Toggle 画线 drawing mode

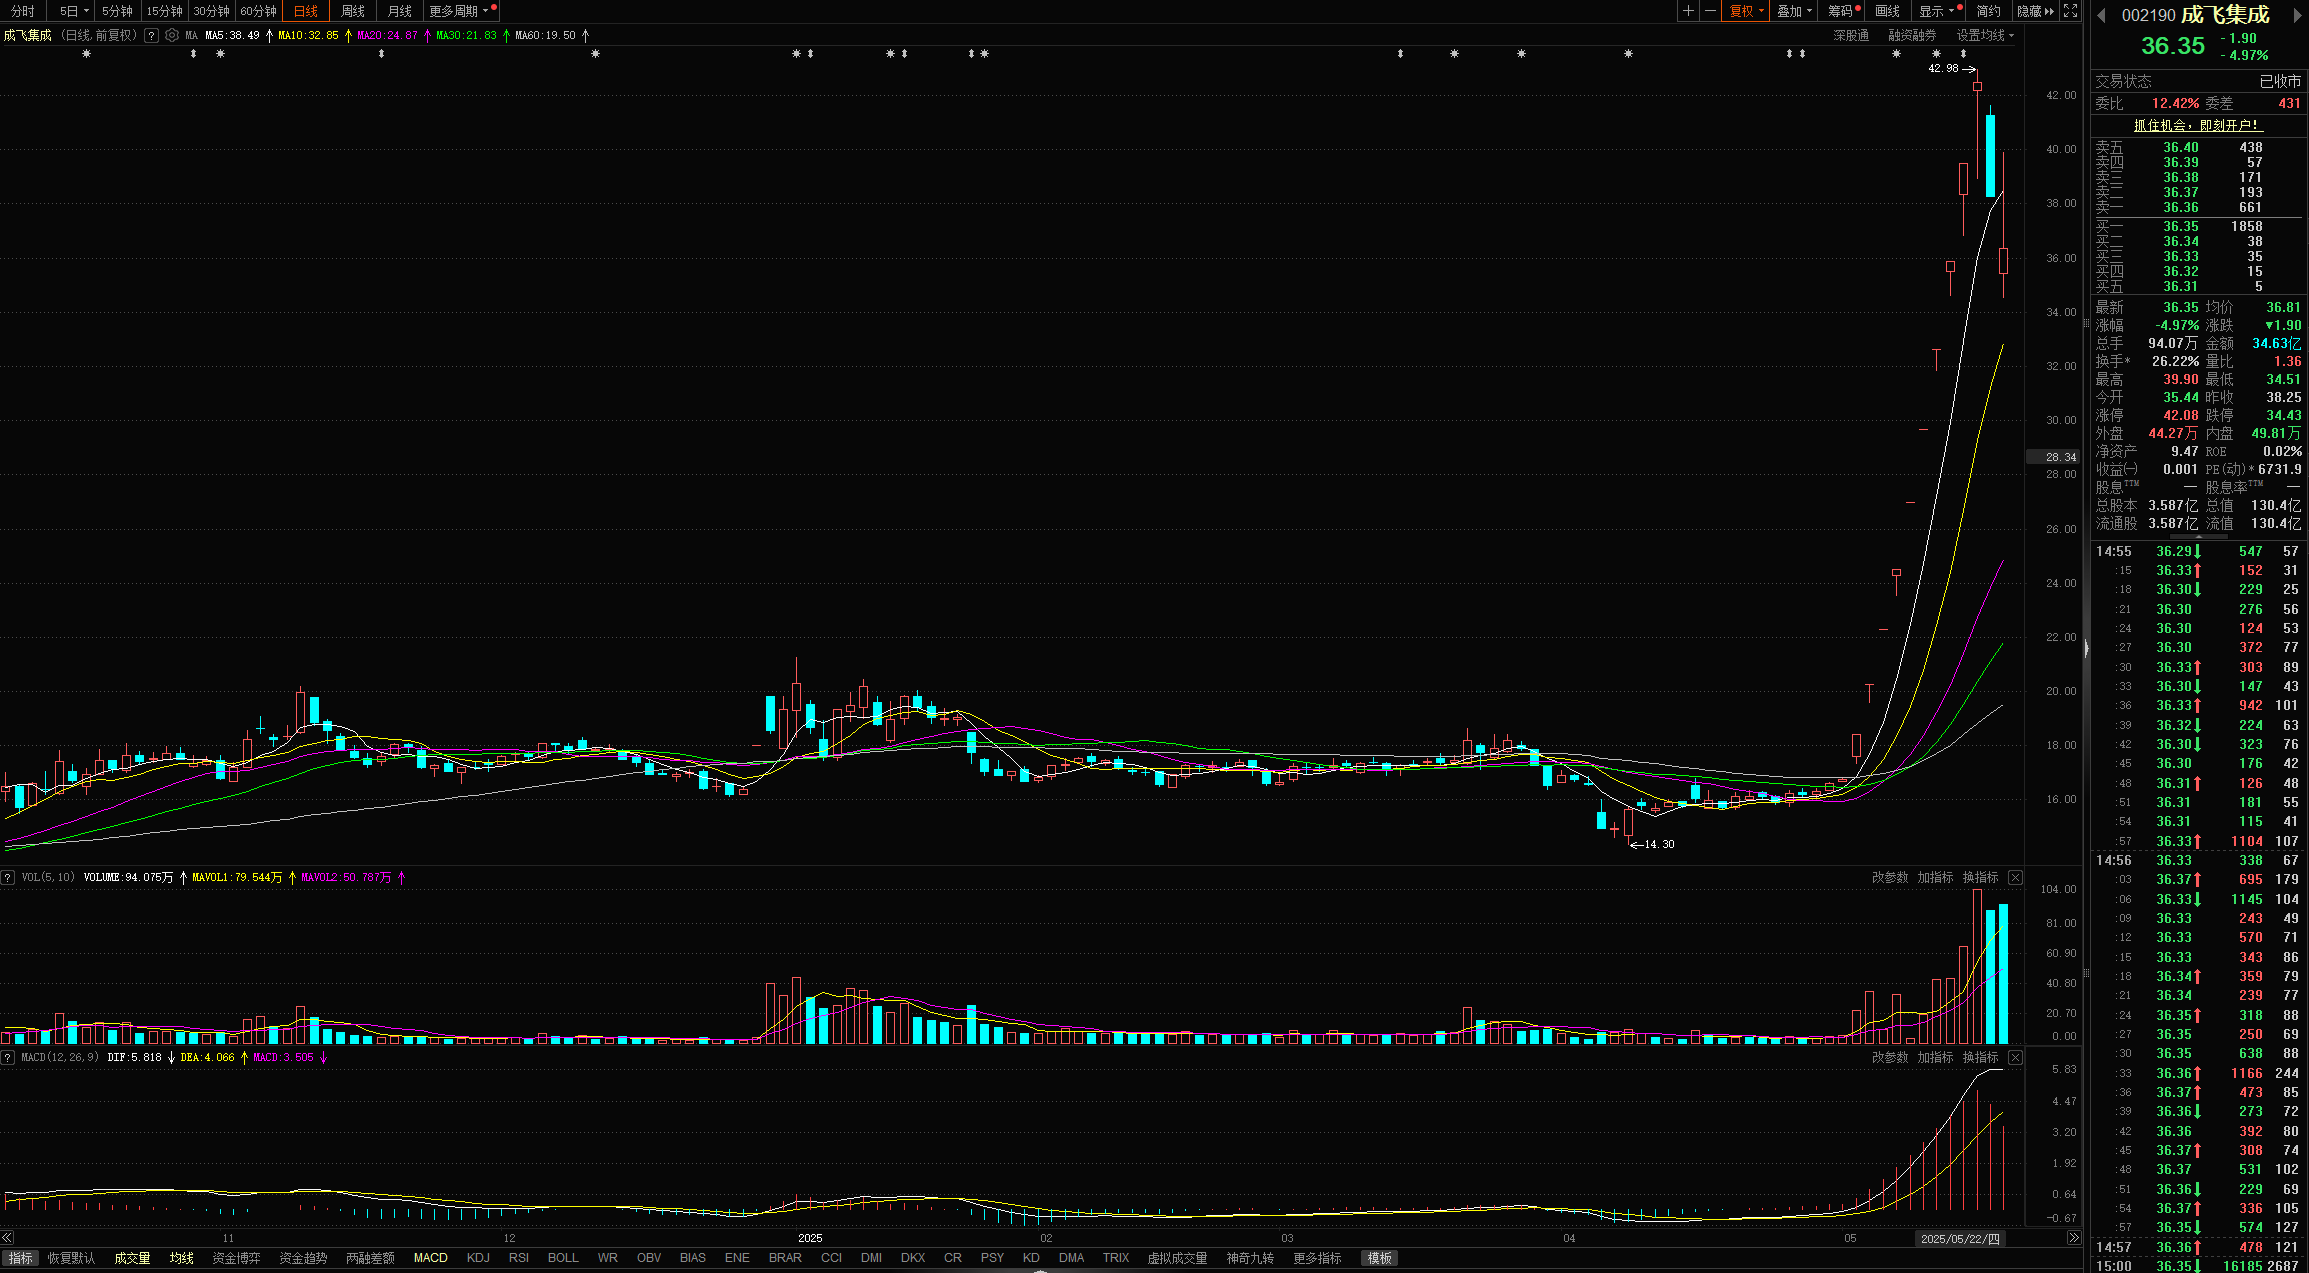pos(1888,11)
